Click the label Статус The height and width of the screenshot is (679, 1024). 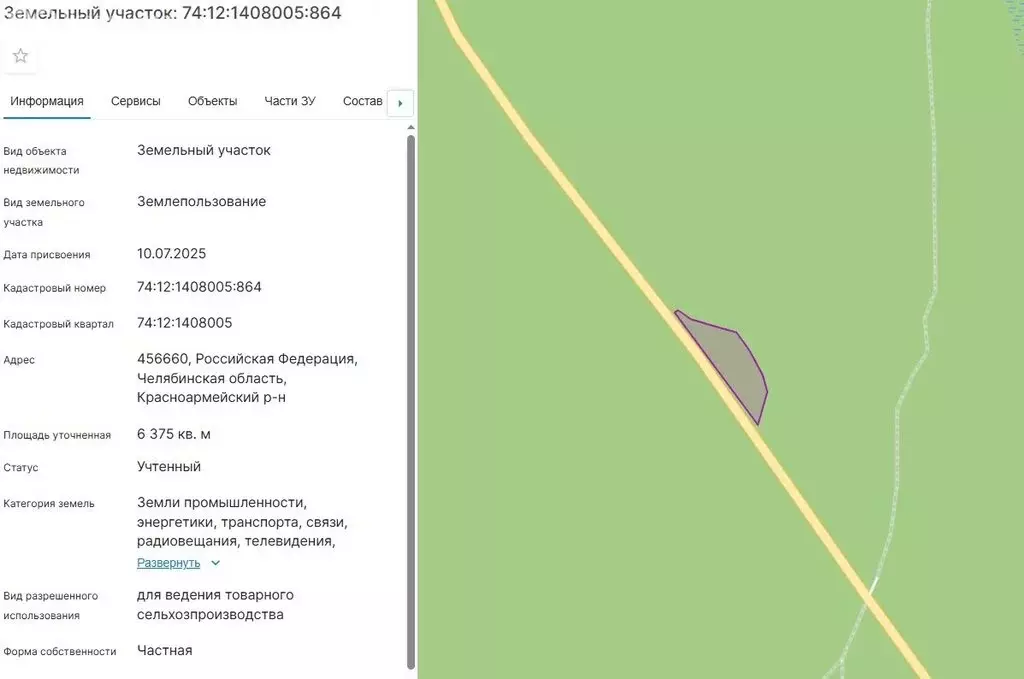pos(21,468)
